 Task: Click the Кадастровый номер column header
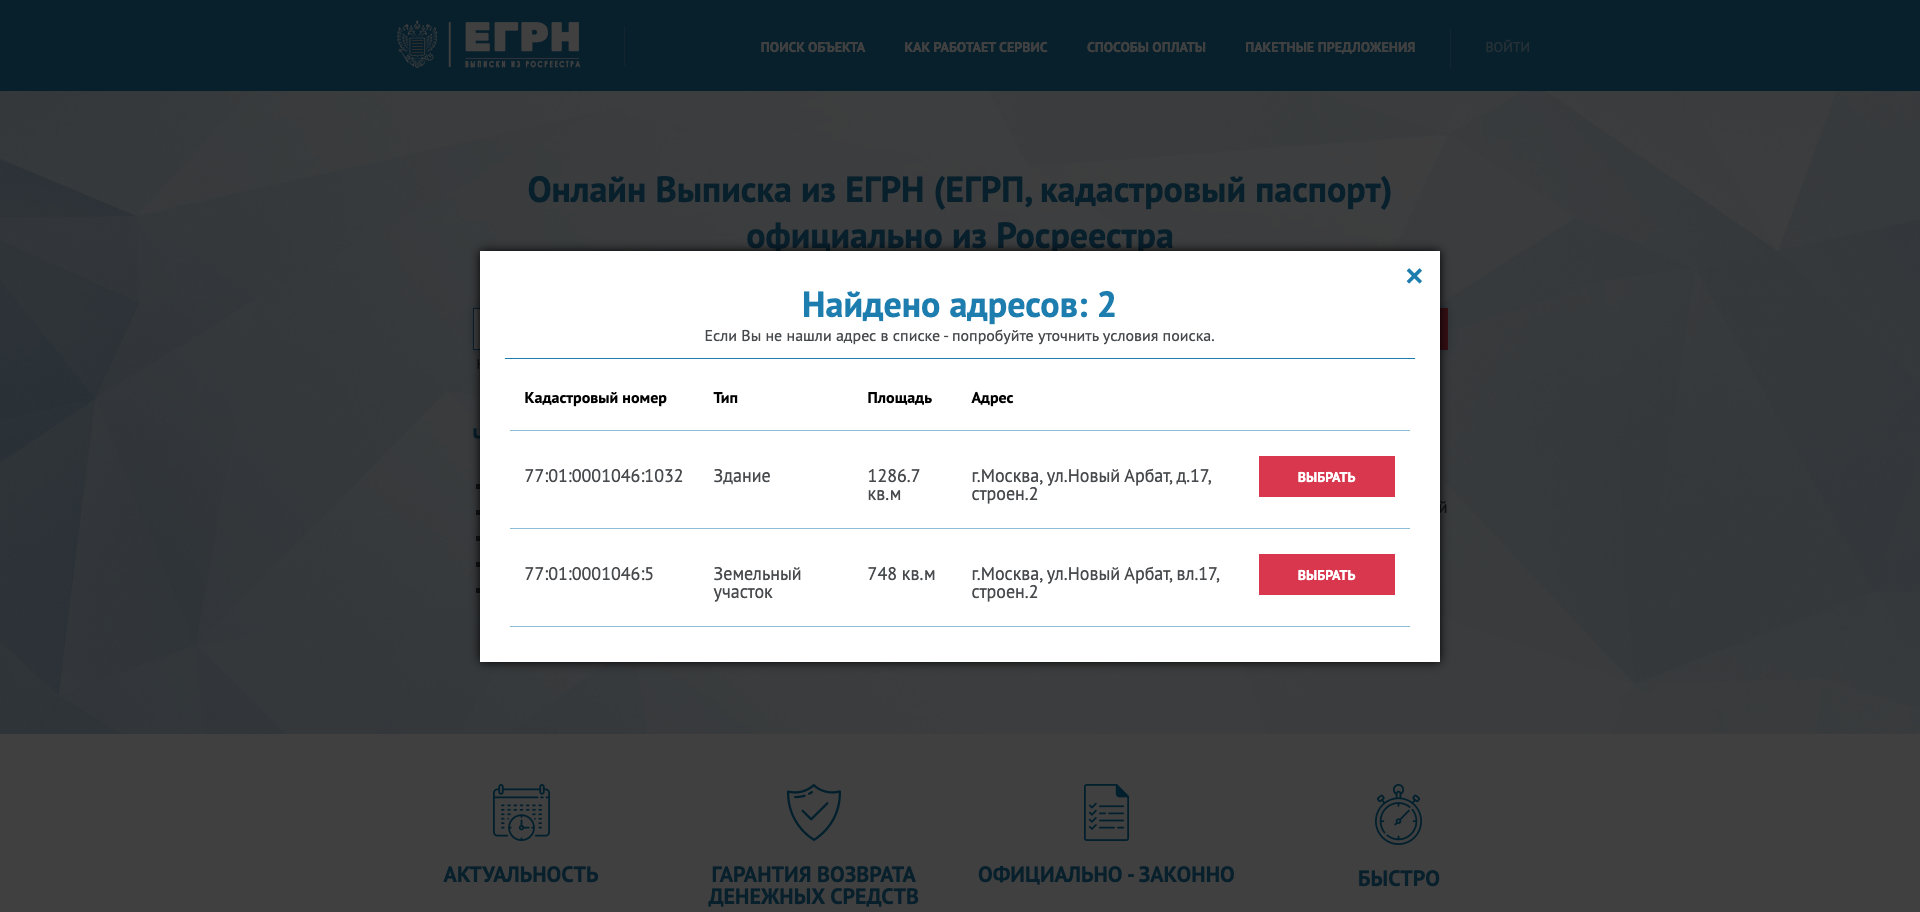click(x=595, y=398)
